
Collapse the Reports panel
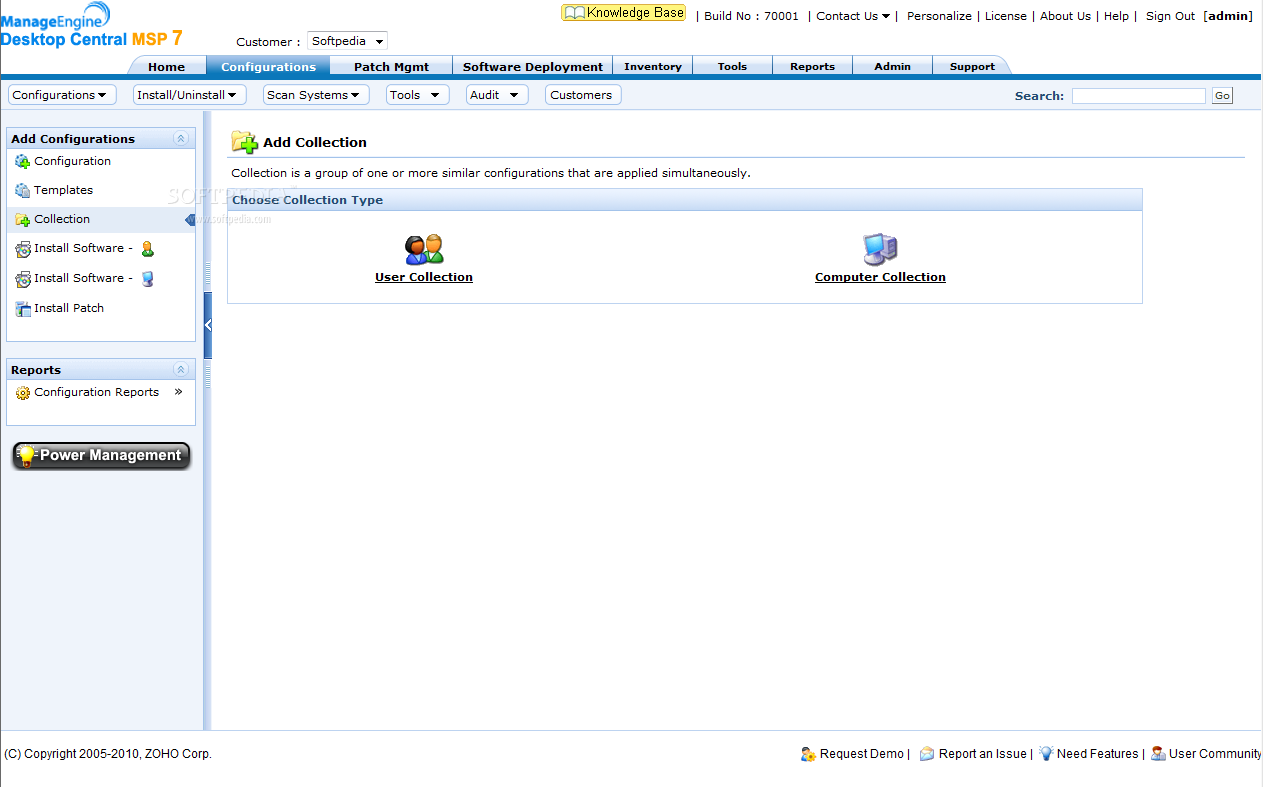pos(181,370)
